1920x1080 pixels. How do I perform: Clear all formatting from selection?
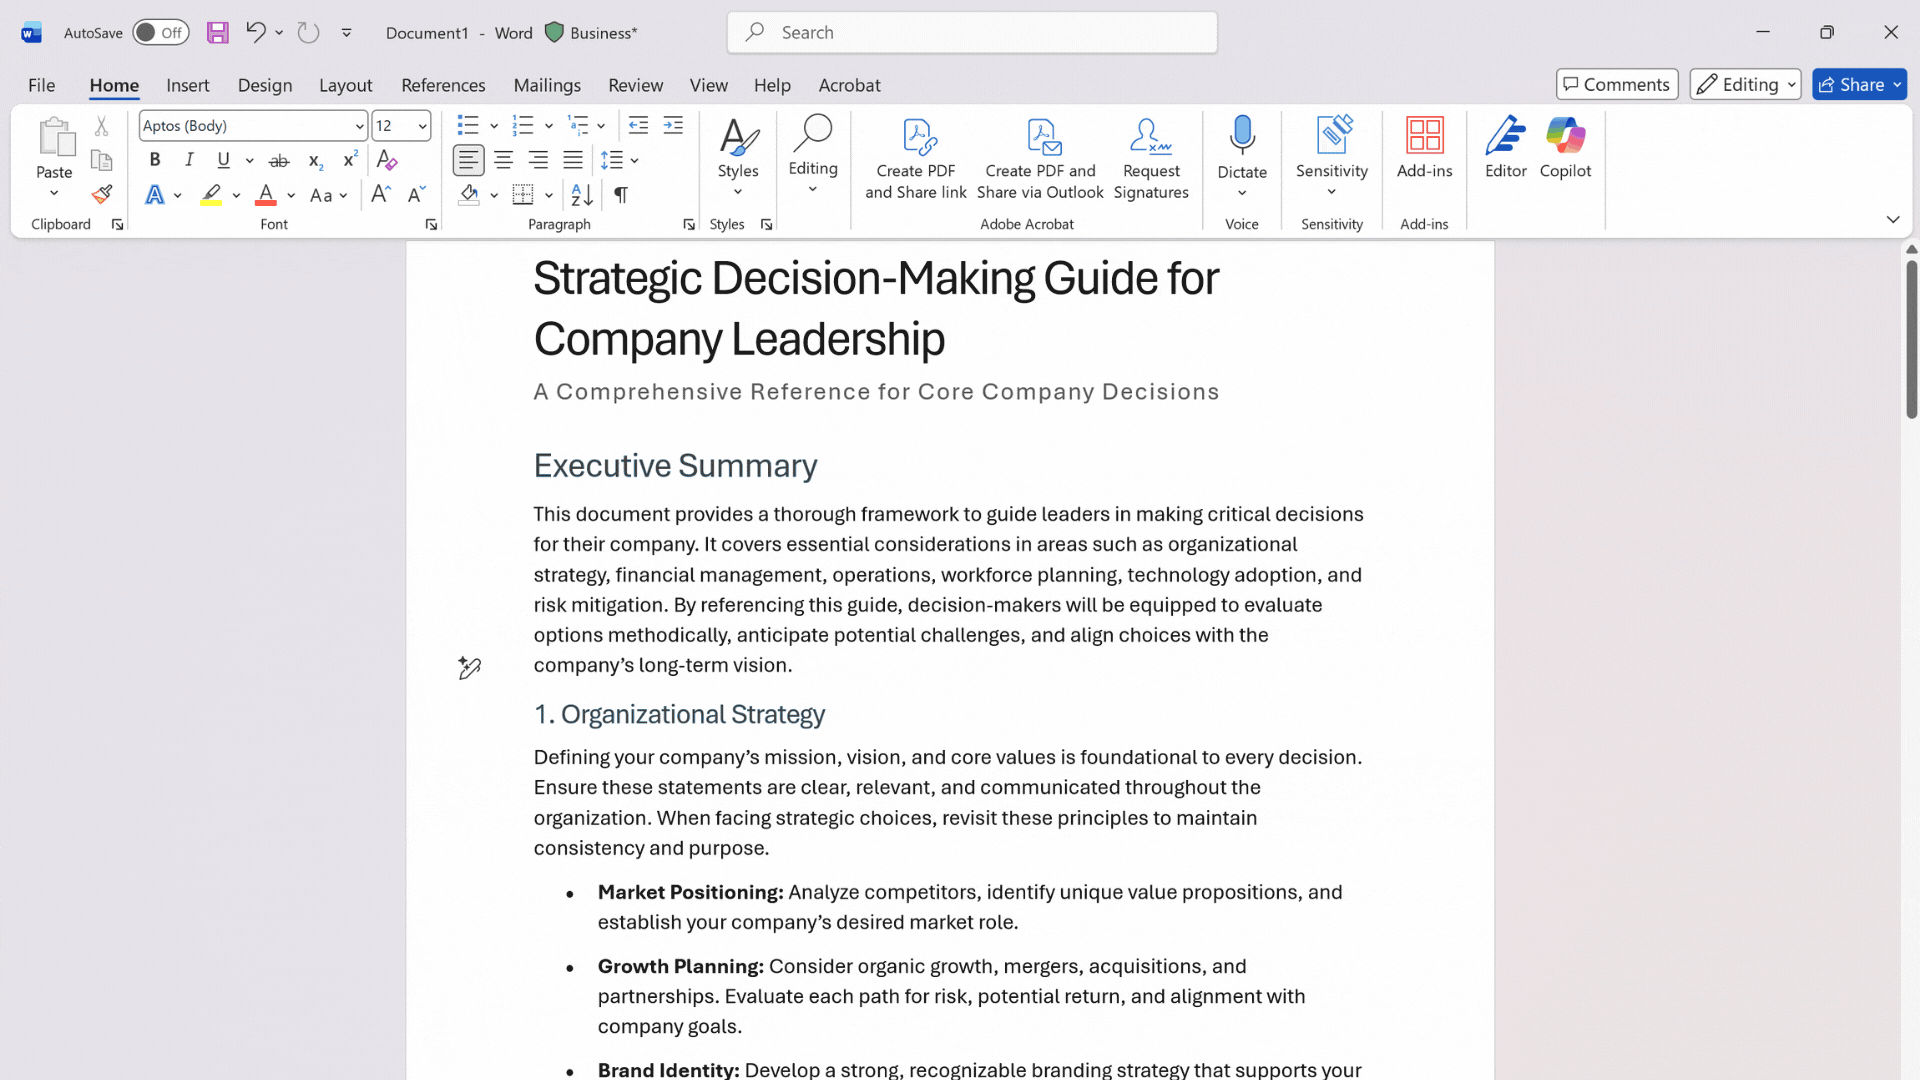tap(387, 160)
